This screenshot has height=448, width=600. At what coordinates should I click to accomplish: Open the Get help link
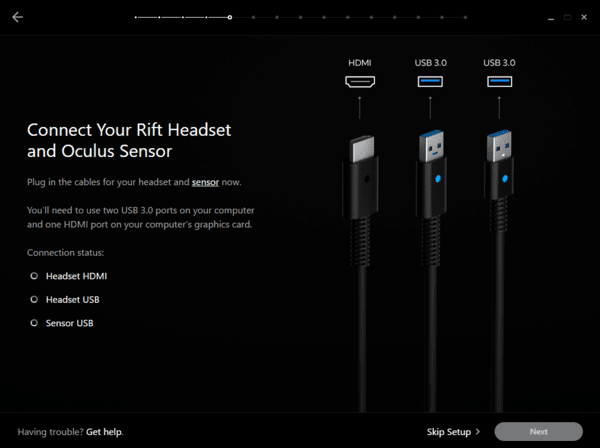(x=104, y=432)
